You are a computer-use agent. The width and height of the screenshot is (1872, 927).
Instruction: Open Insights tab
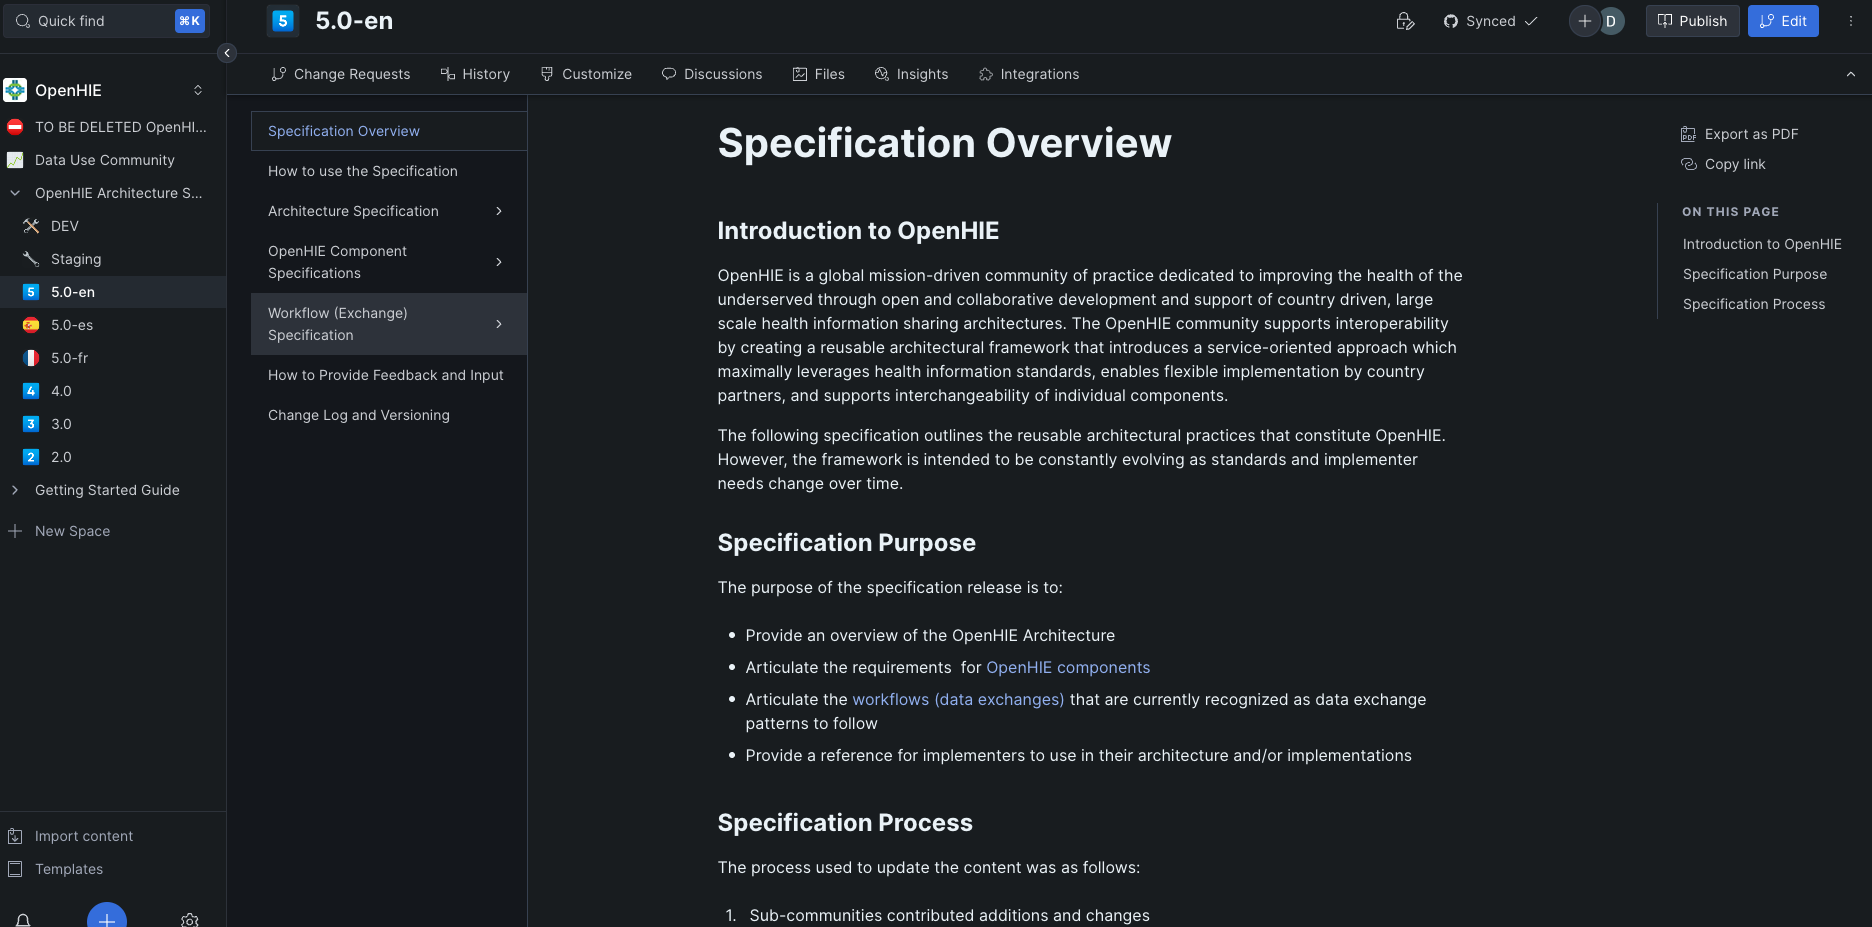911,74
